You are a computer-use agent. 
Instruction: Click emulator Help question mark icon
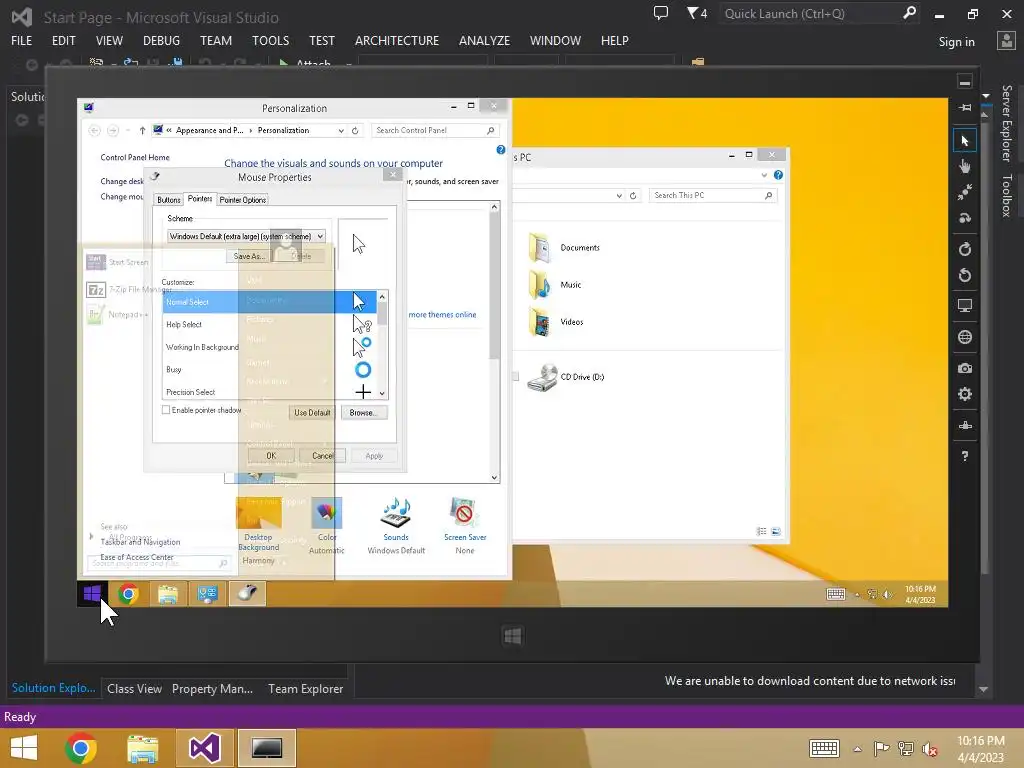pos(965,456)
